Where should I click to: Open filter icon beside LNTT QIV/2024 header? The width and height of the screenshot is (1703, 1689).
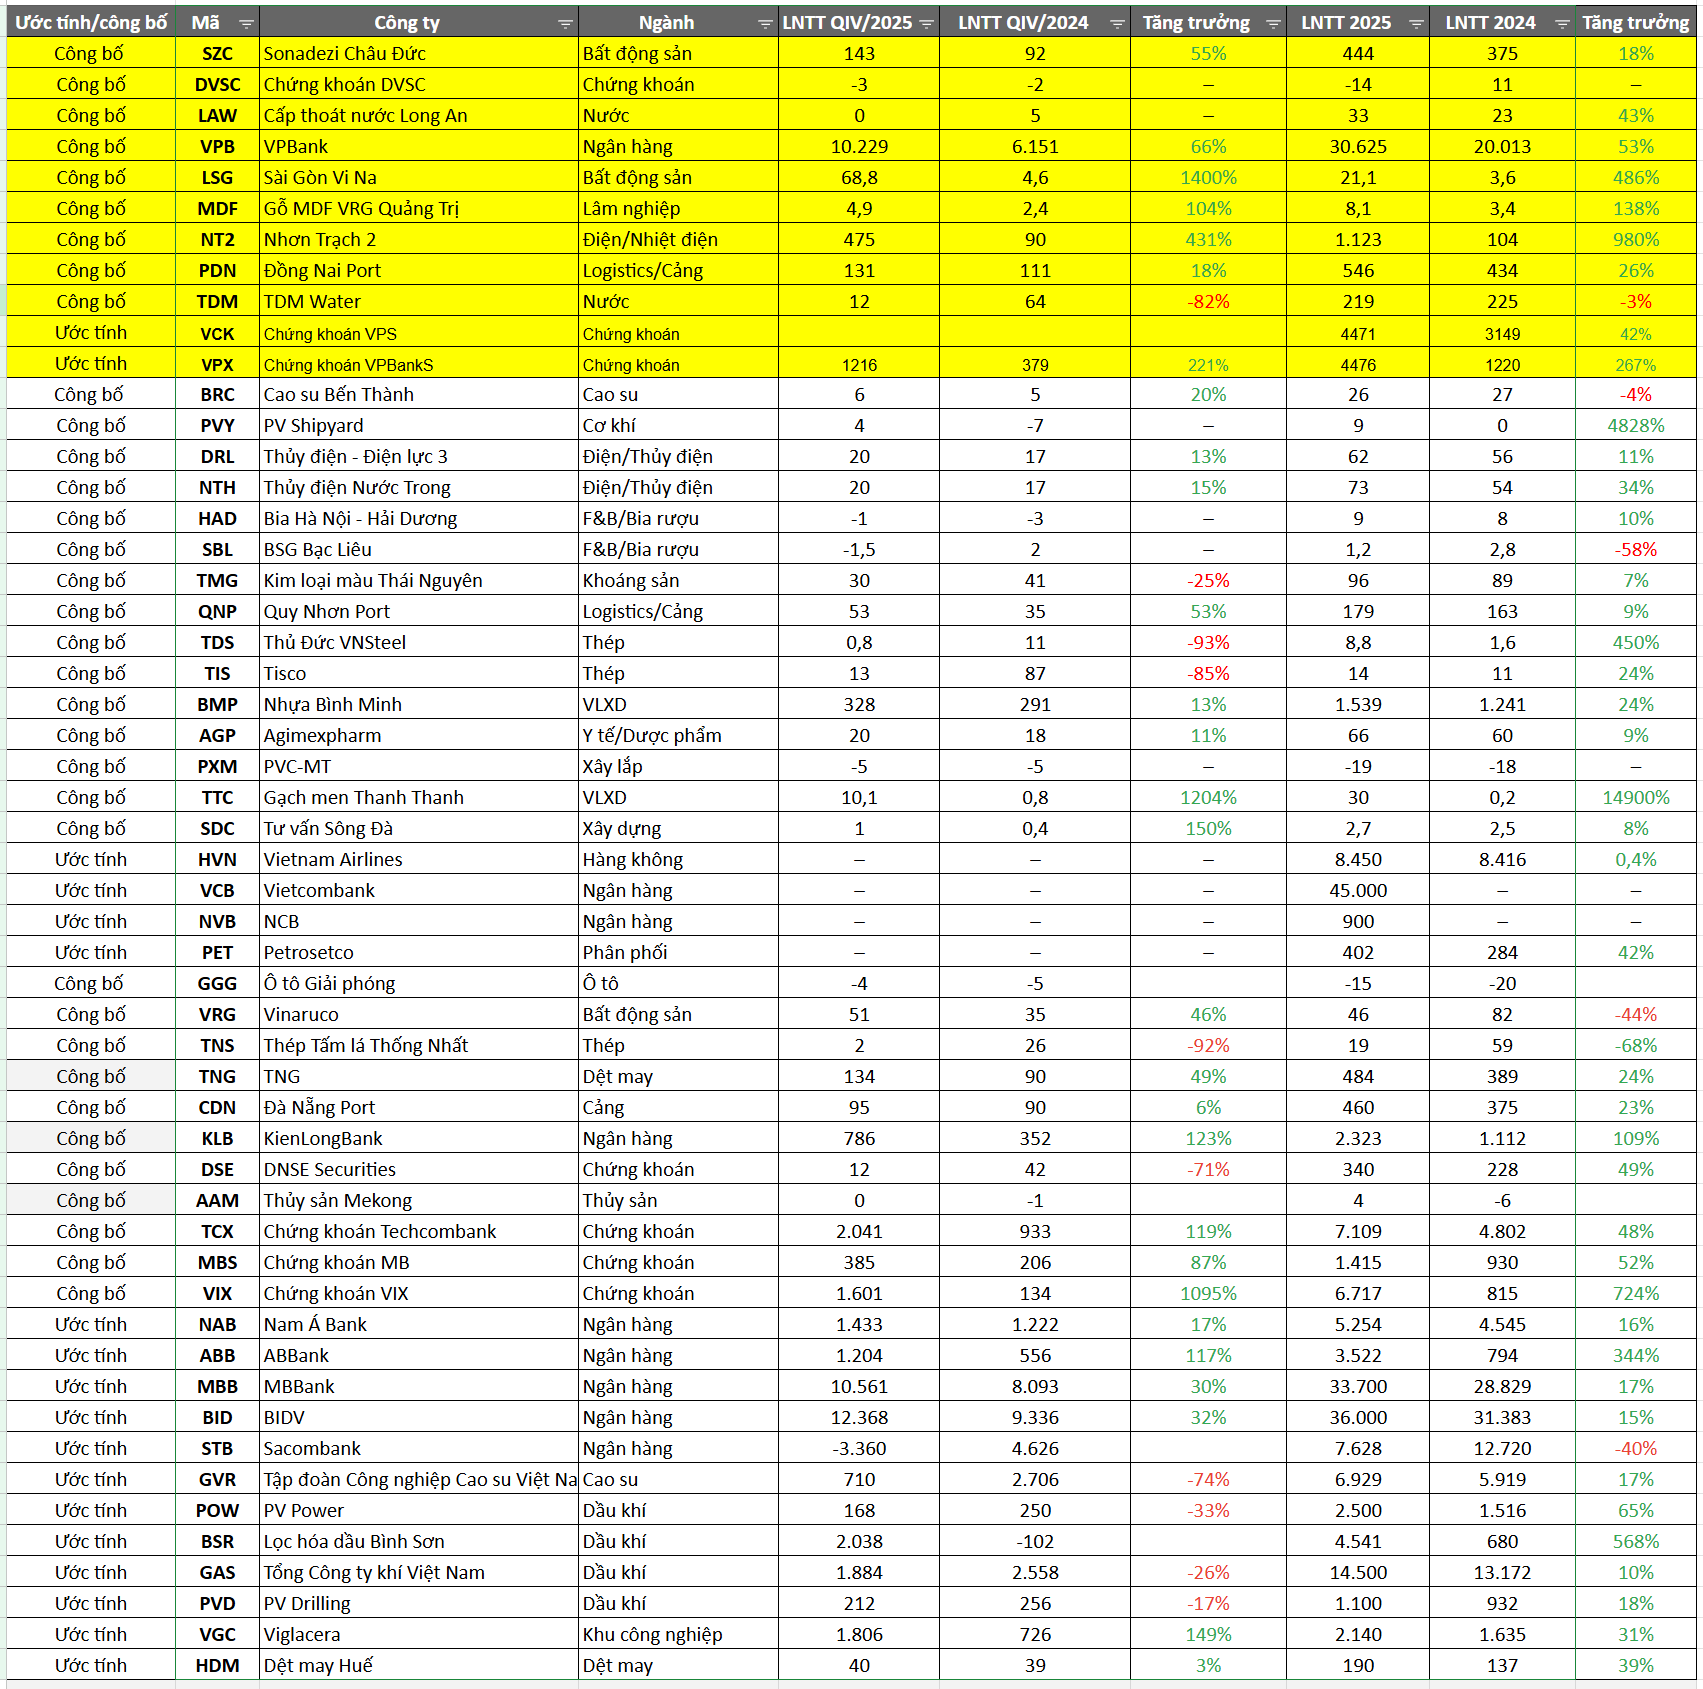coord(1117,24)
